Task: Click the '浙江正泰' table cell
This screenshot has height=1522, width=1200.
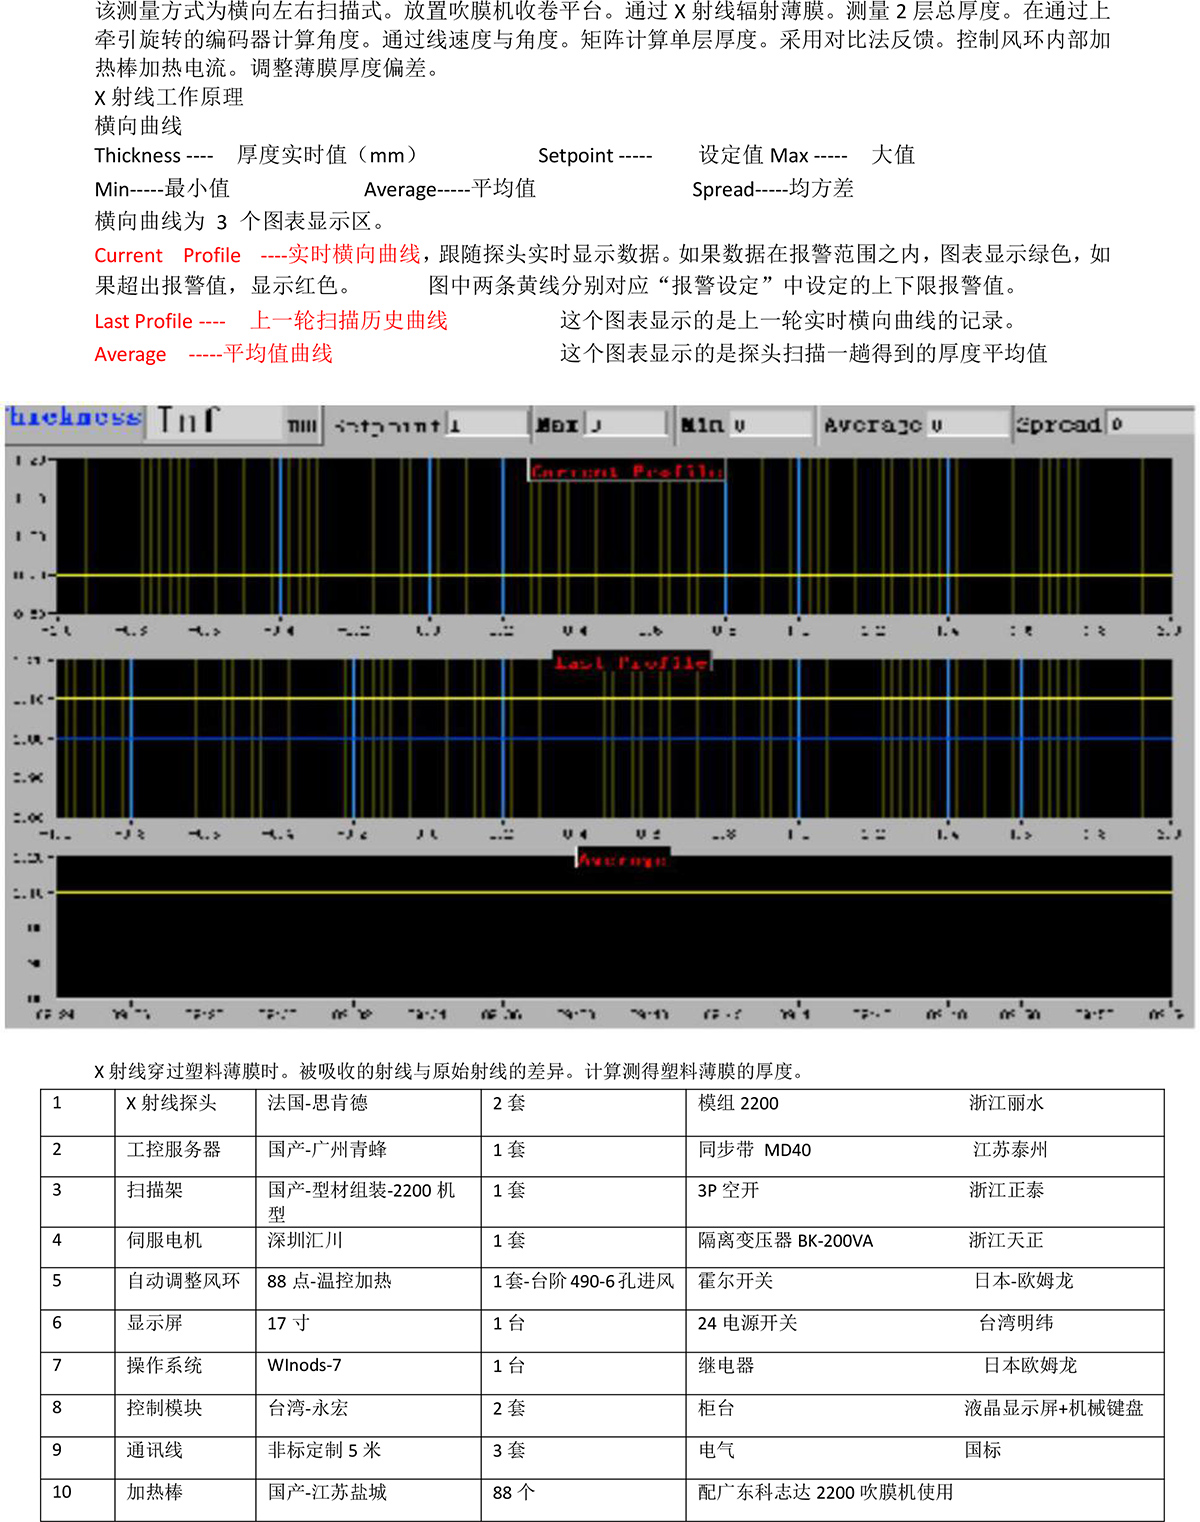Action: [x=1006, y=1190]
